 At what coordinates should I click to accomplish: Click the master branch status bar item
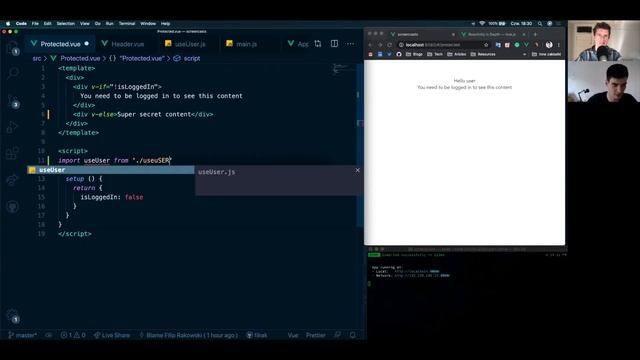[x=22, y=335]
